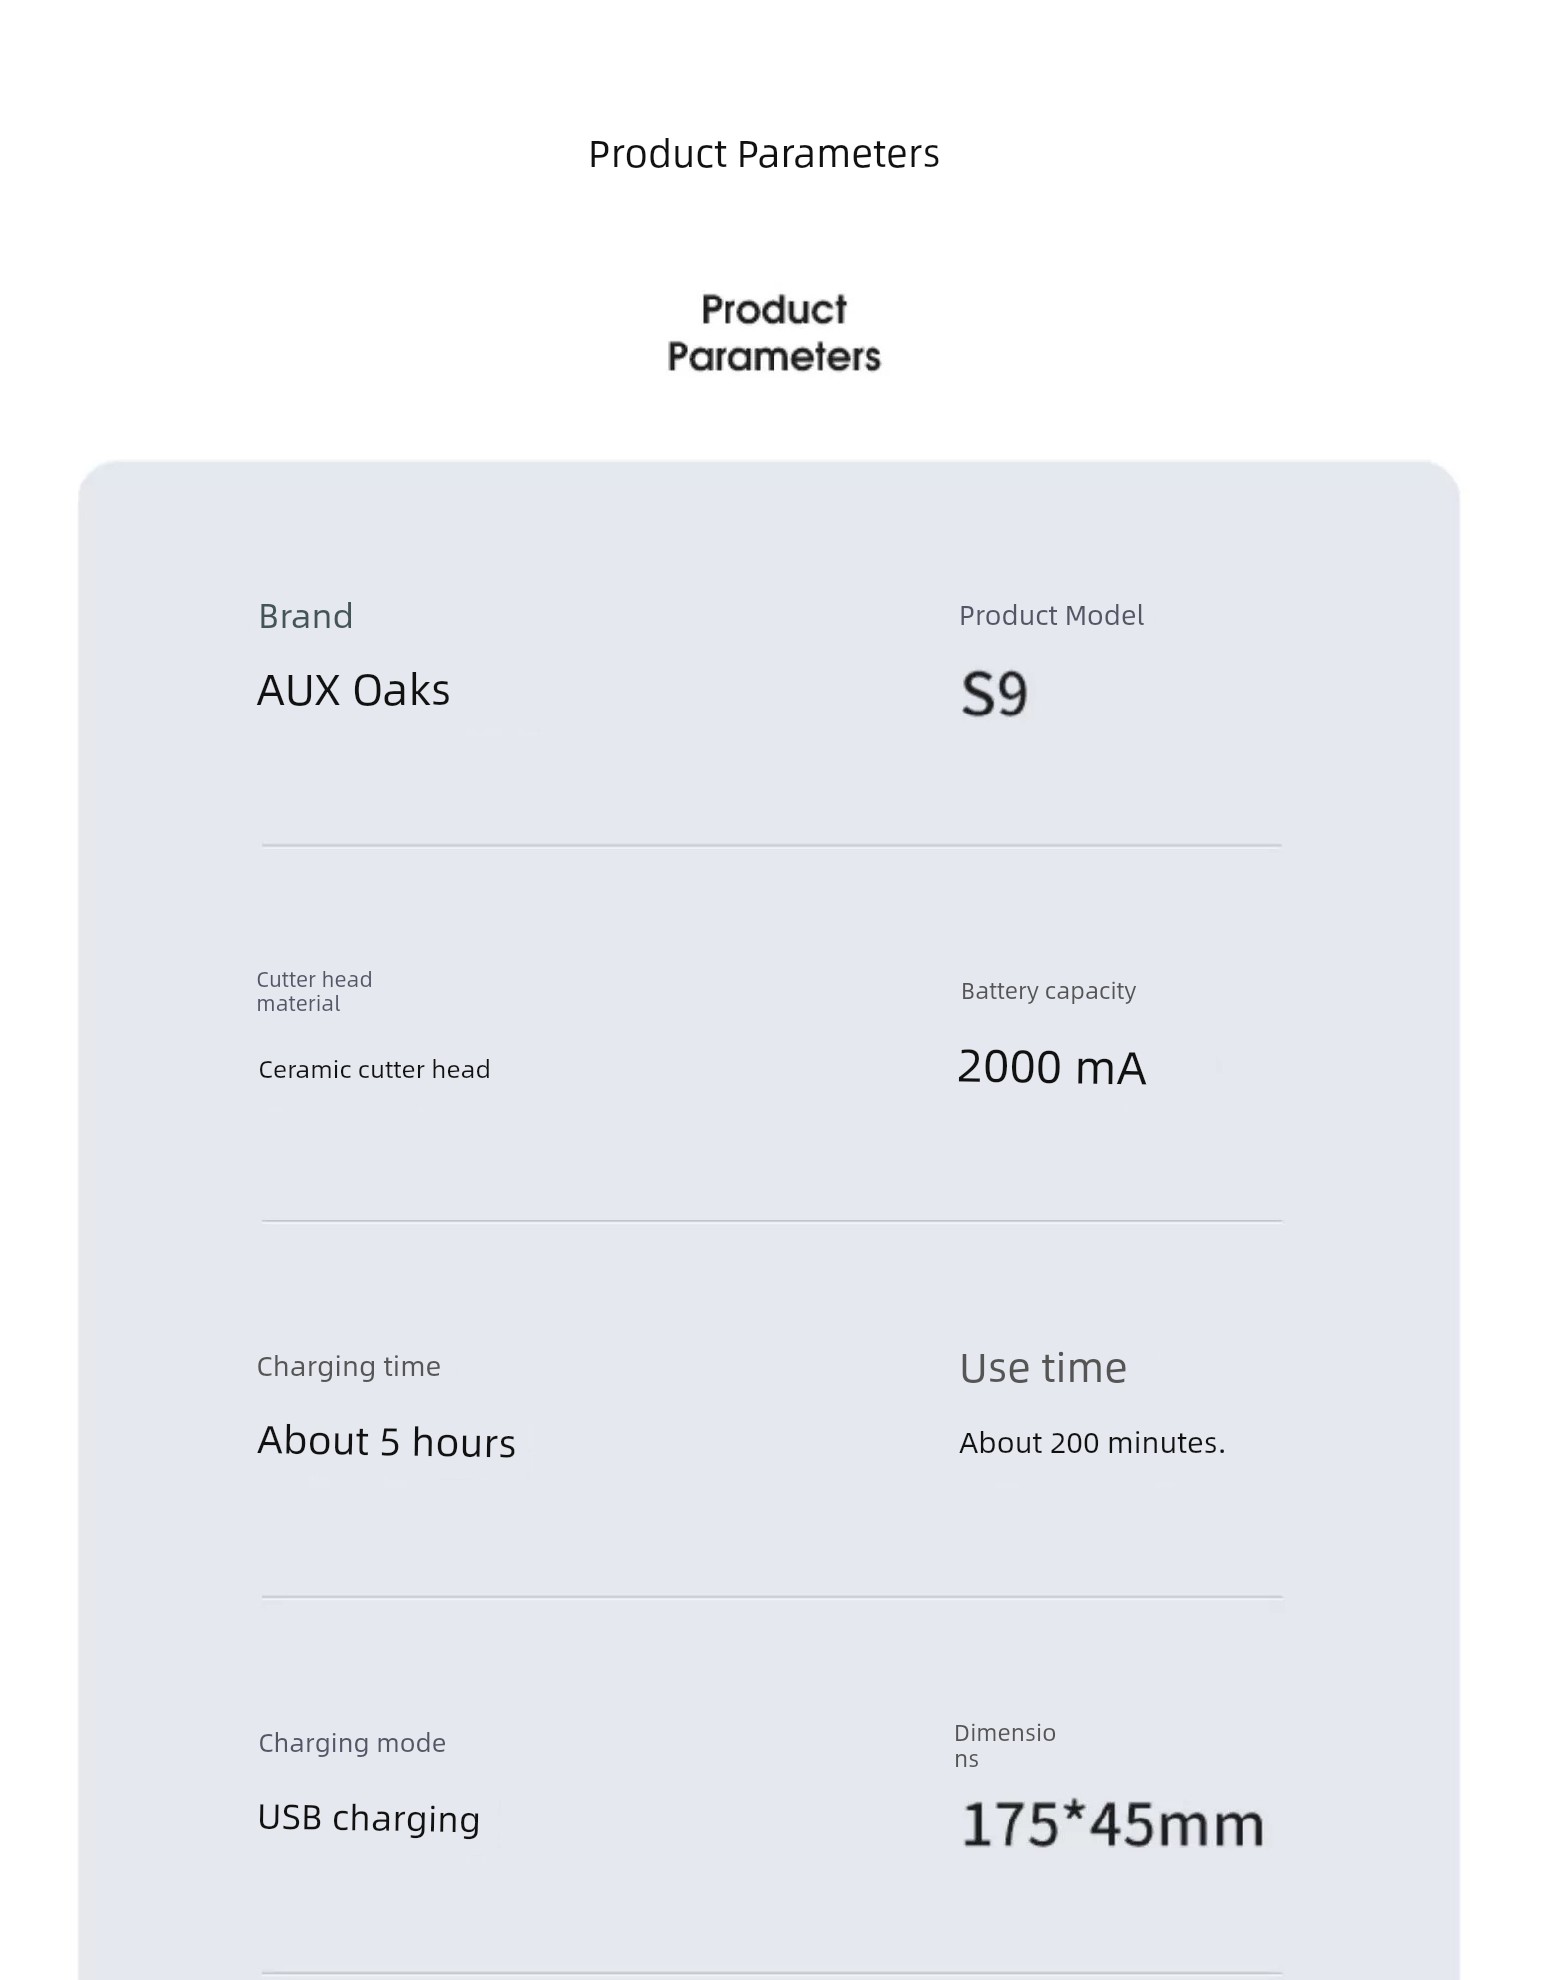
Task: Click the 'Charging mode' label
Action: pyautogui.click(x=352, y=1743)
